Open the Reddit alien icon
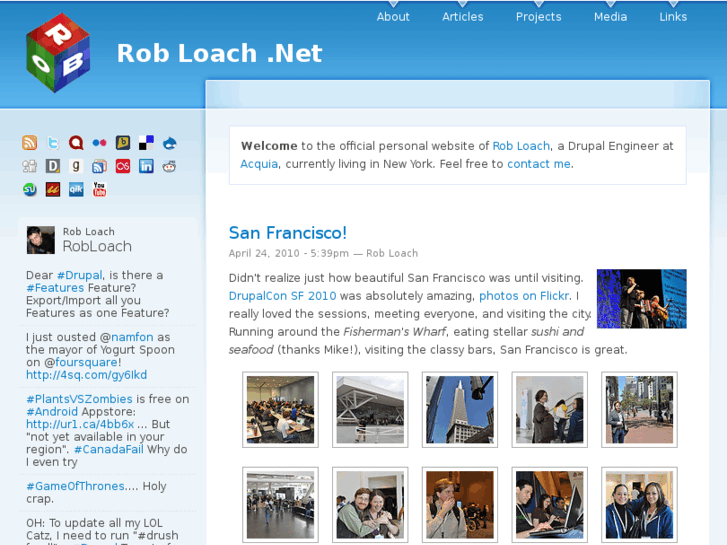The width and height of the screenshot is (727, 545). coord(169,166)
